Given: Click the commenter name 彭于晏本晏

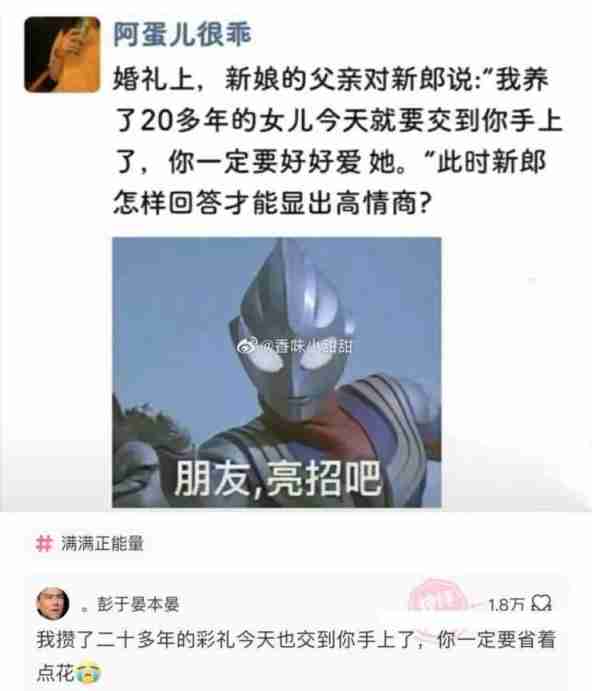Looking at the screenshot, I should pos(138,604).
